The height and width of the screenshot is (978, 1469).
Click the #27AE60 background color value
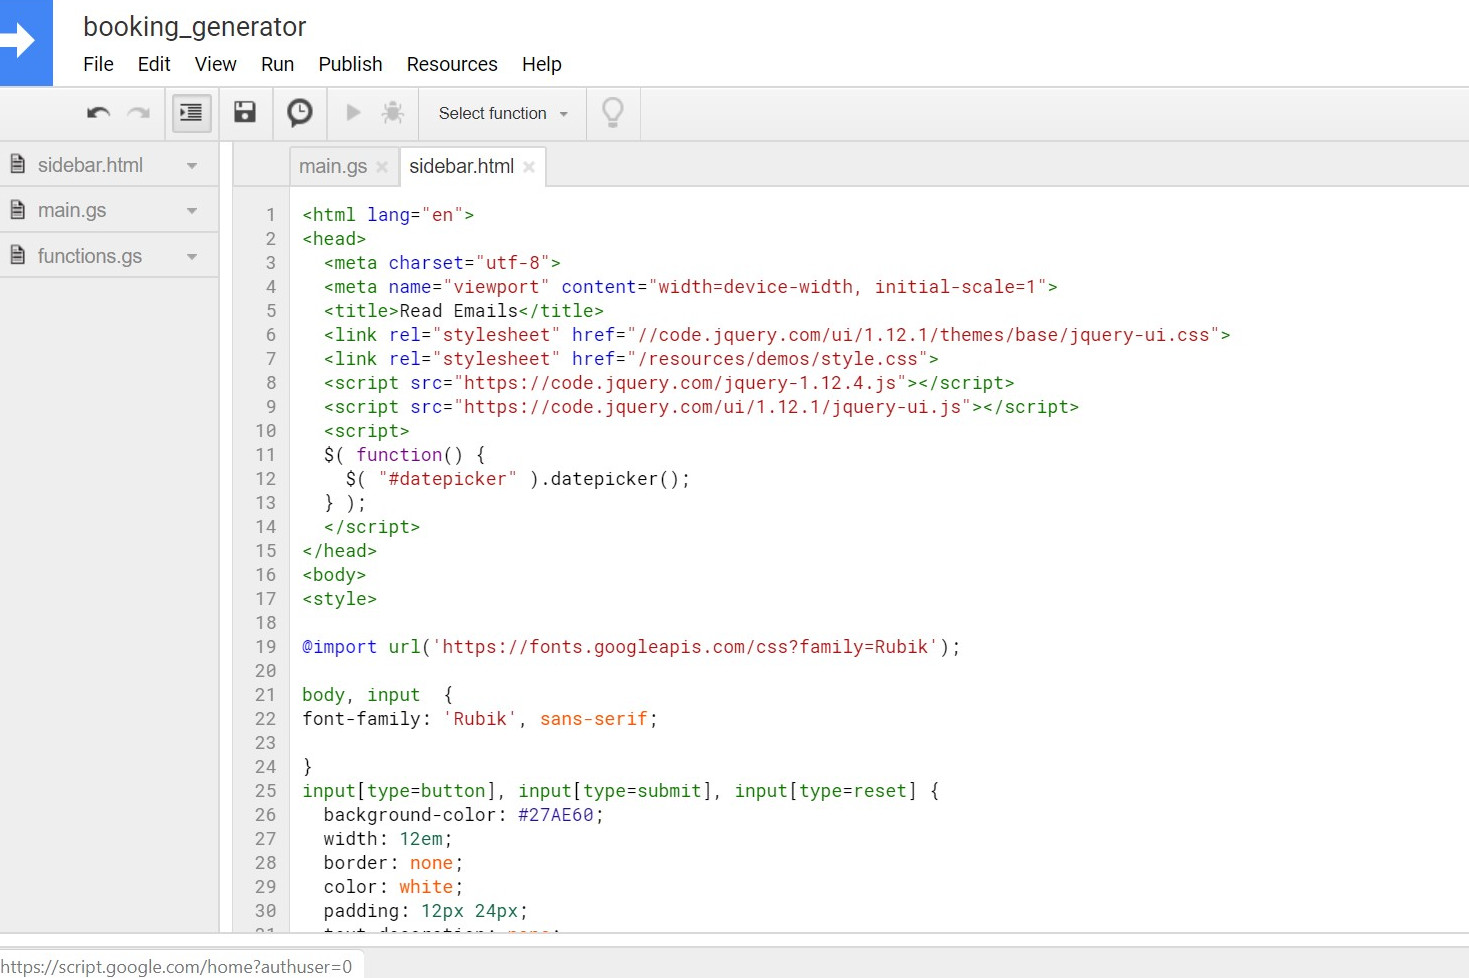tap(556, 815)
